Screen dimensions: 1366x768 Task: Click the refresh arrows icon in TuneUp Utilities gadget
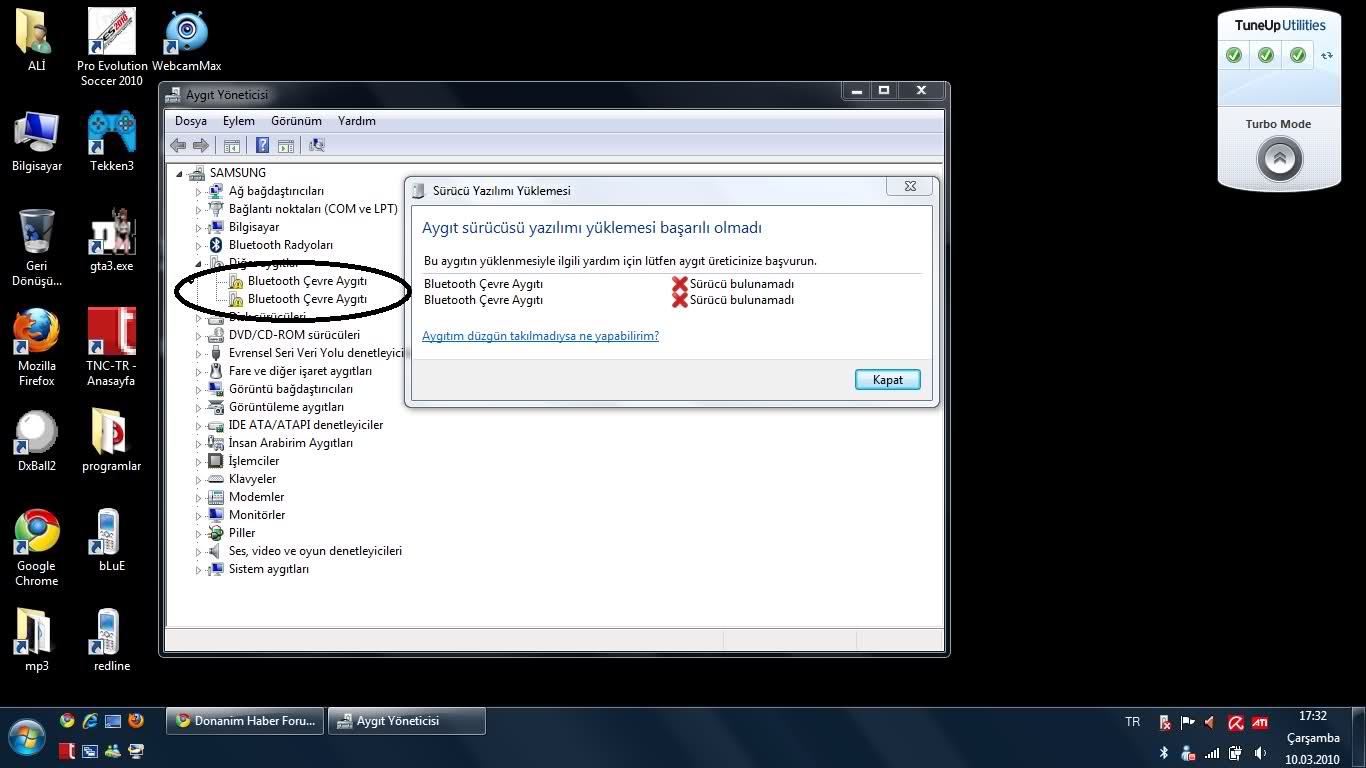point(1327,55)
